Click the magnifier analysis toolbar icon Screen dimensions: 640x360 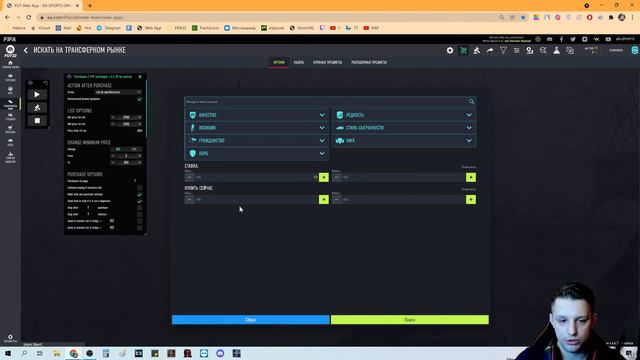pyautogui.click(x=543, y=50)
